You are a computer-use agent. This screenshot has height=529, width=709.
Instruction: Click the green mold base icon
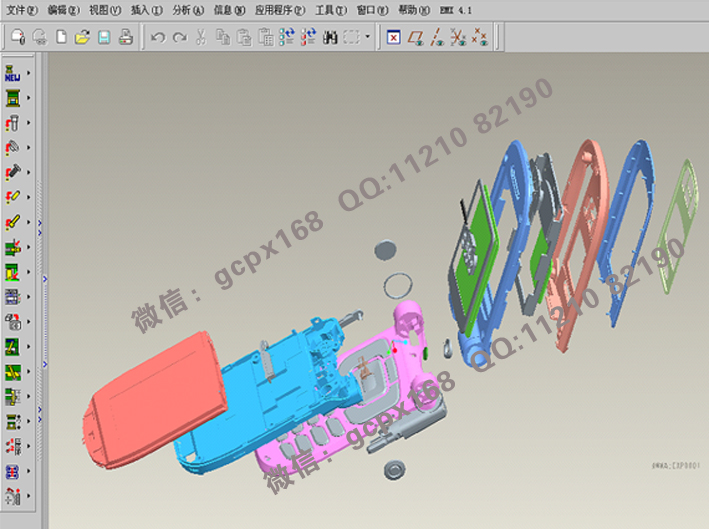(13, 98)
